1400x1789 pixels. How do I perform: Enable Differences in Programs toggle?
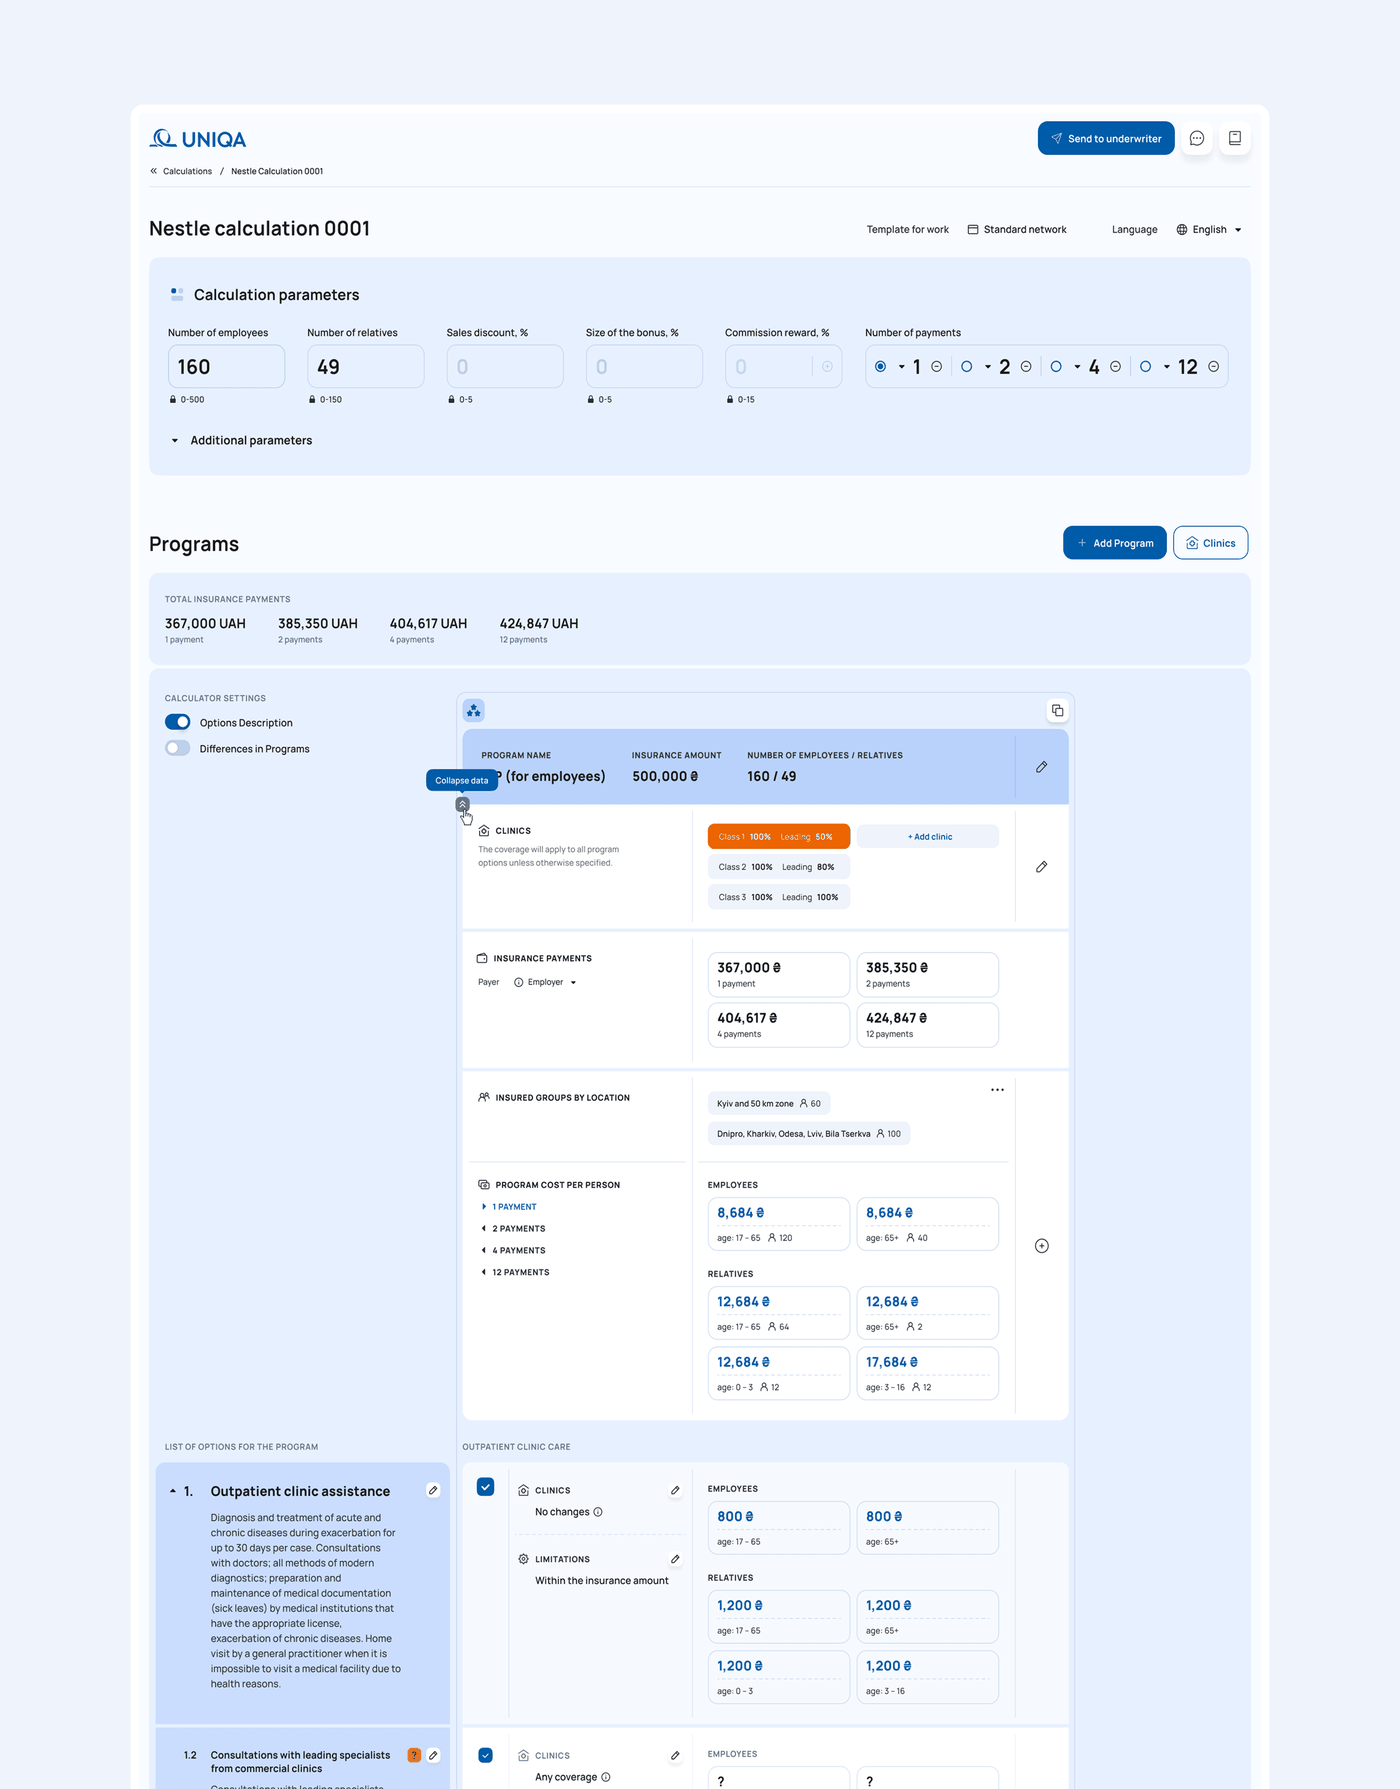(178, 748)
